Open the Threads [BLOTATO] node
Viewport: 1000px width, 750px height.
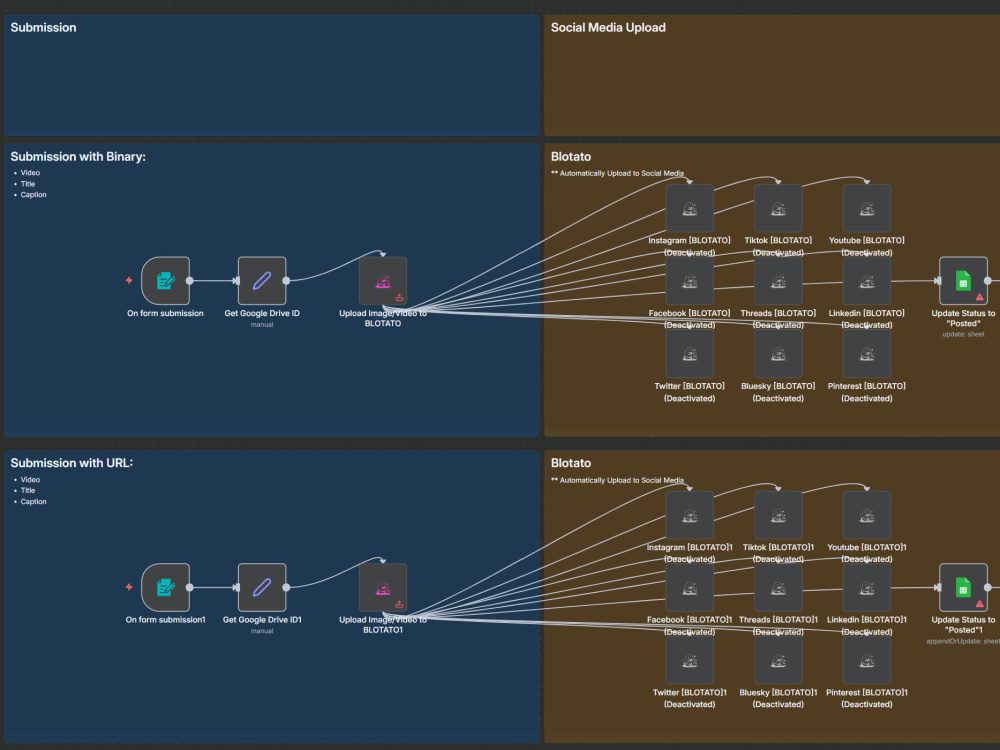tap(778, 281)
